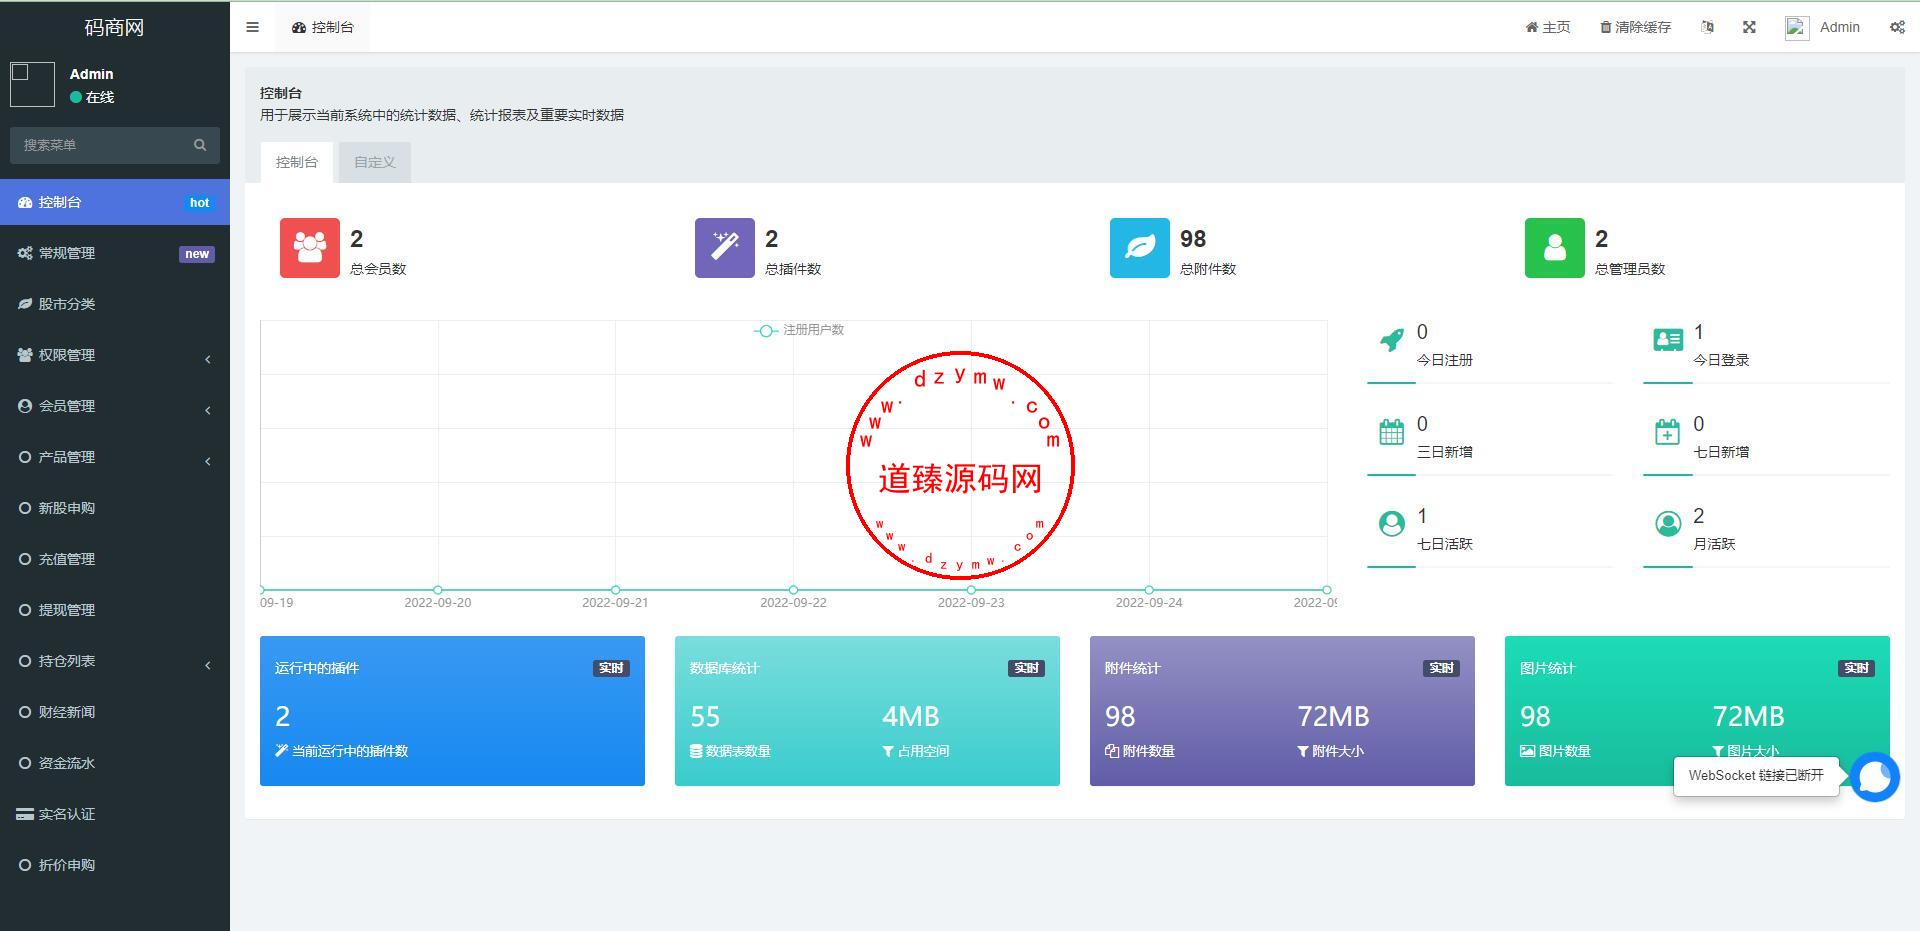Focus the 搜索菜单 search field
1920x931 pixels.
[100, 145]
